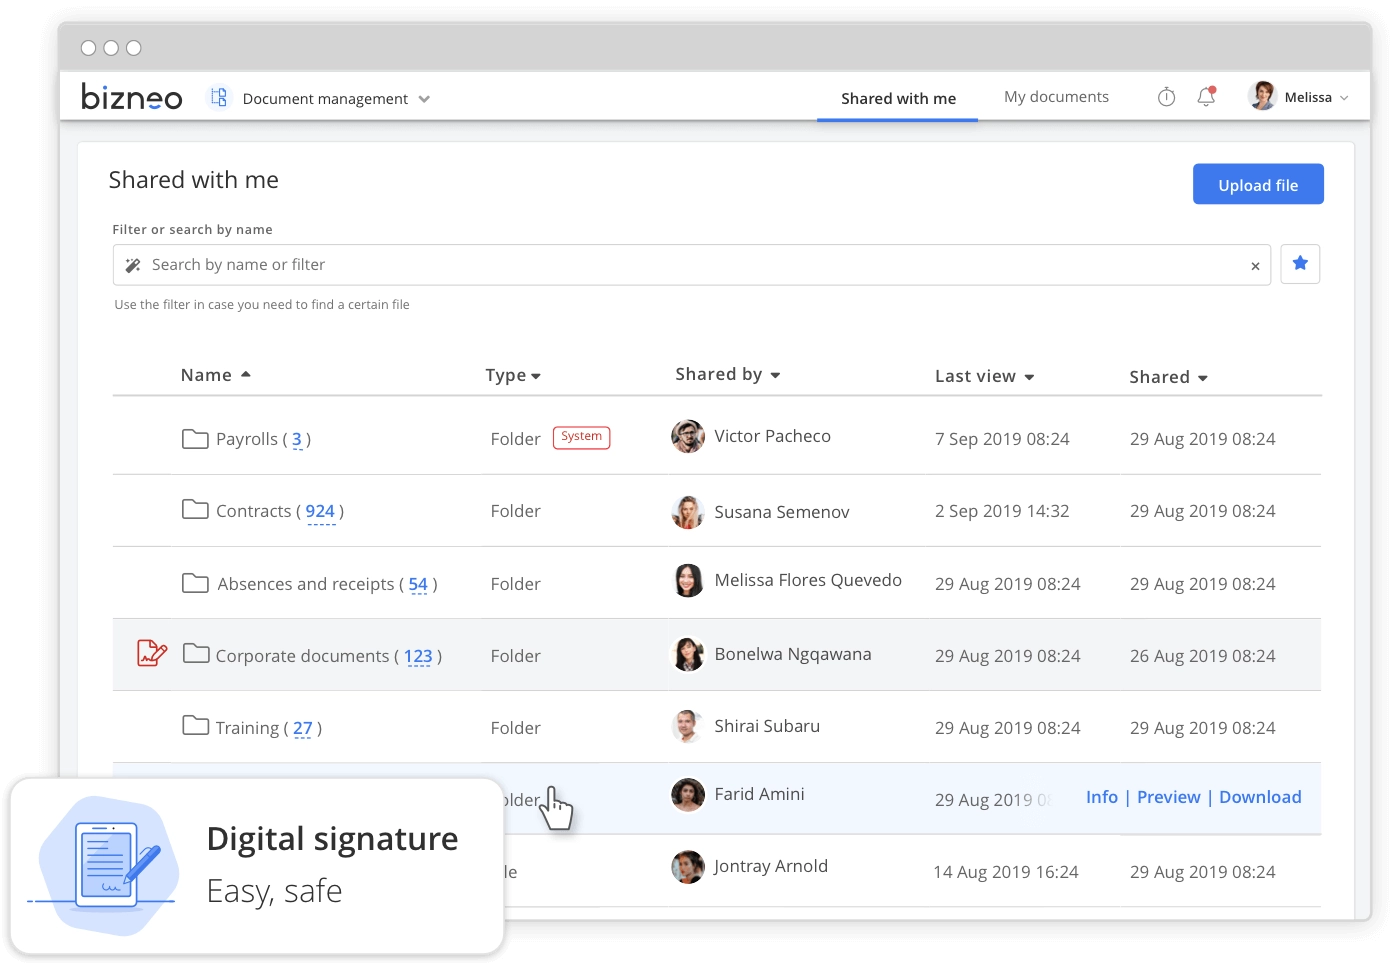Click the magic wand filter icon

tap(133, 265)
